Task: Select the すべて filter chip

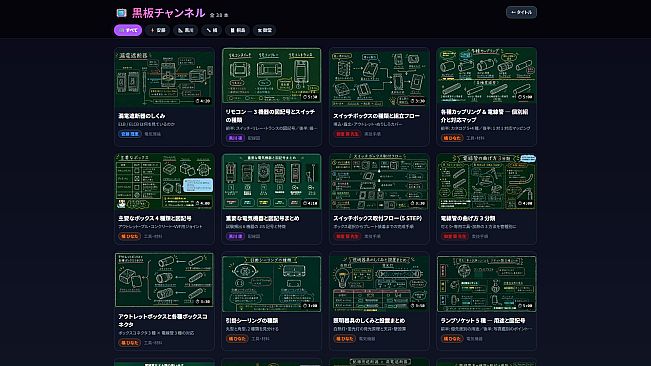Action: pyautogui.click(x=128, y=30)
